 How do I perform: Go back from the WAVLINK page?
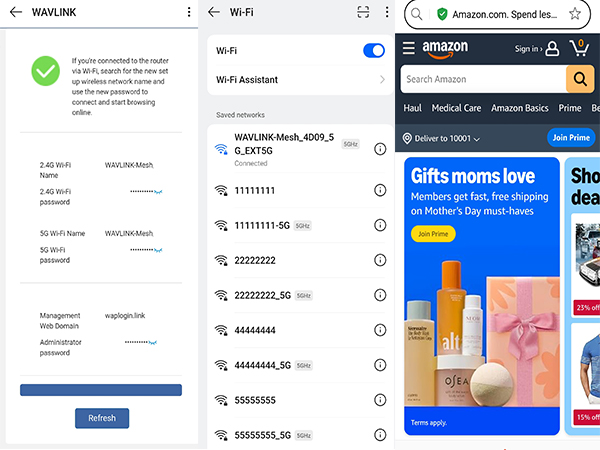(16, 12)
